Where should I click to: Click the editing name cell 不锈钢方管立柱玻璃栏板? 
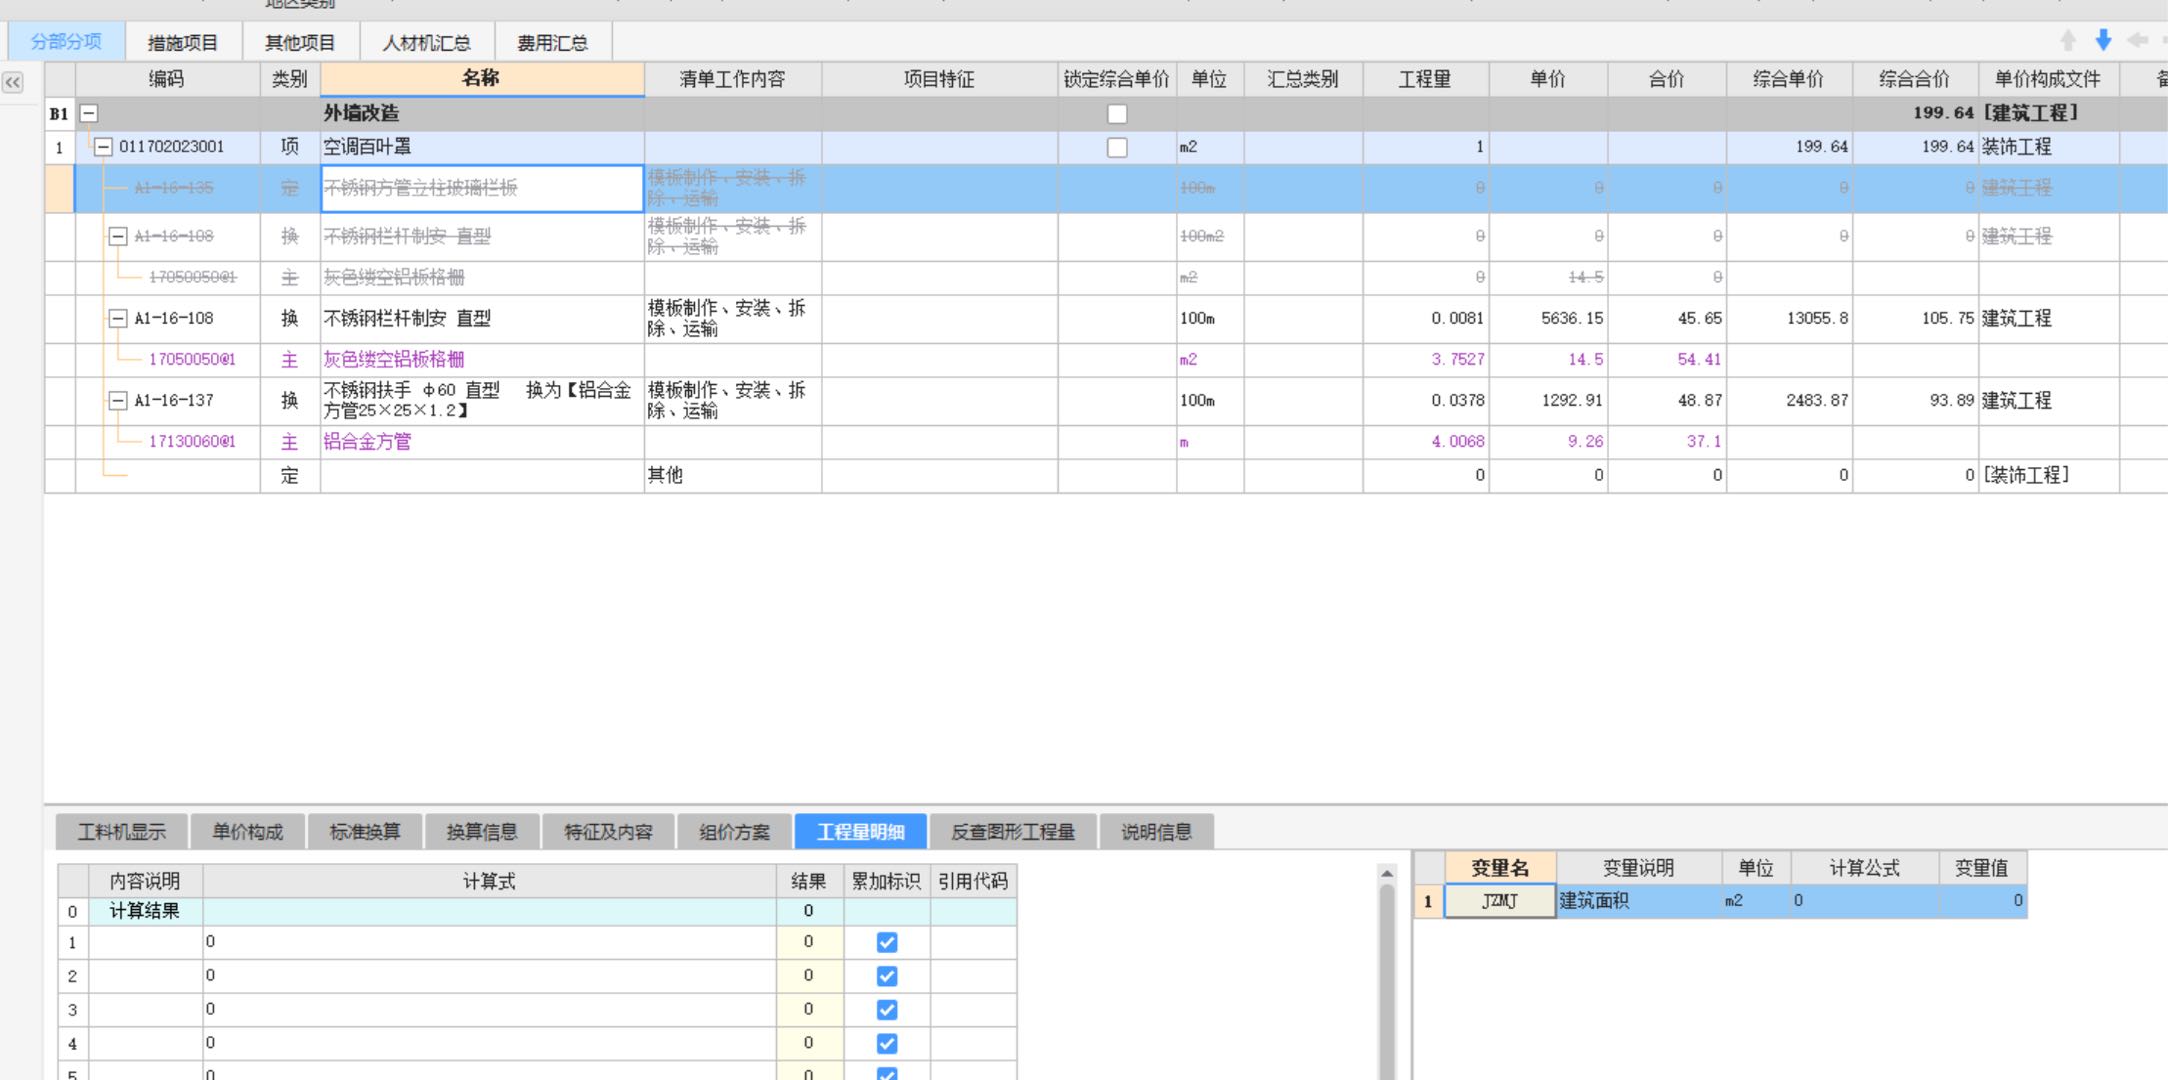[482, 188]
